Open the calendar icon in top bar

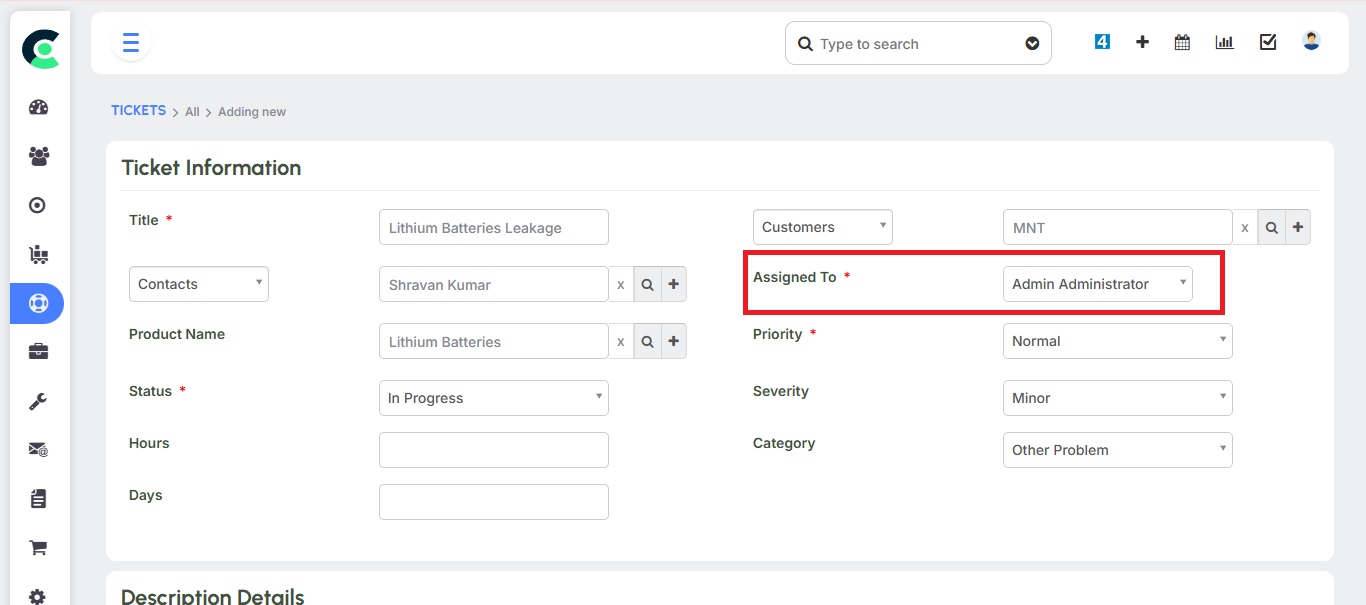coord(1182,42)
